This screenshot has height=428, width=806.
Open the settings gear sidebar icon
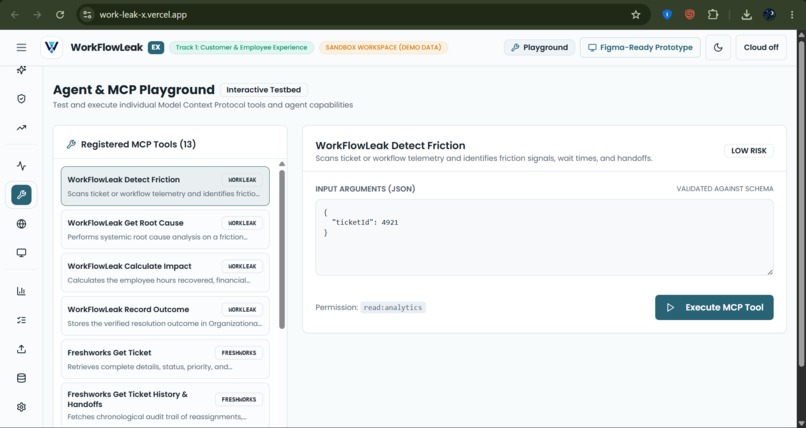tap(21, 407)
